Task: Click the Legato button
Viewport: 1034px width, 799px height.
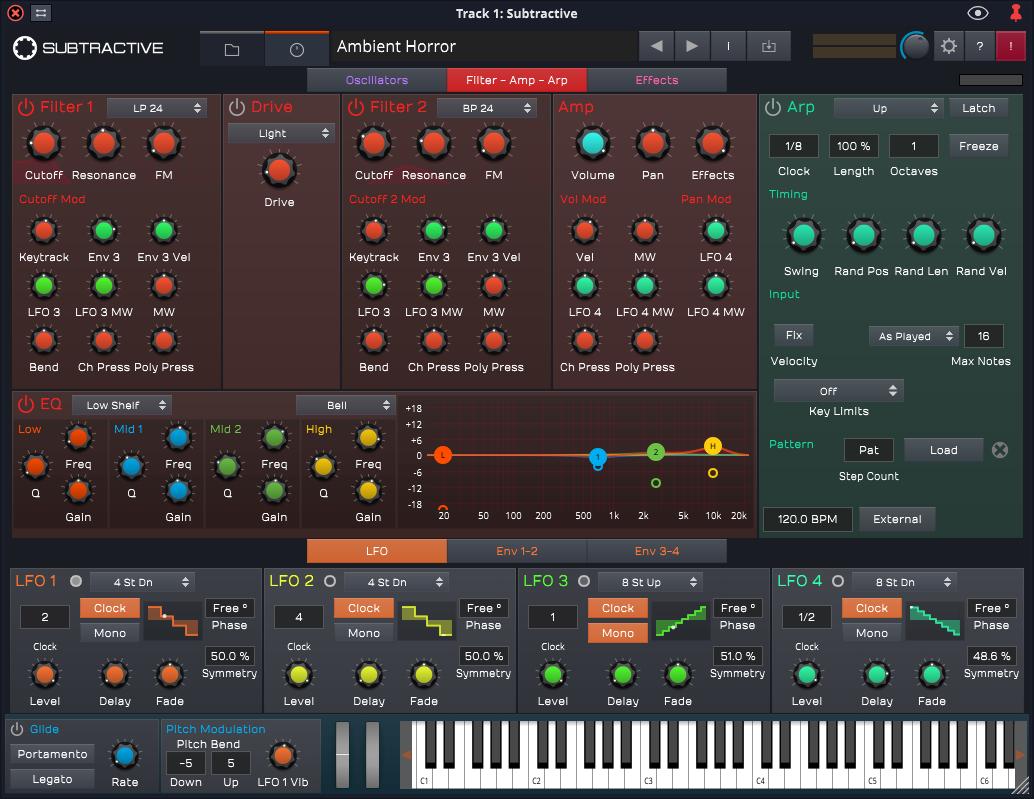Action: point(52,779)
